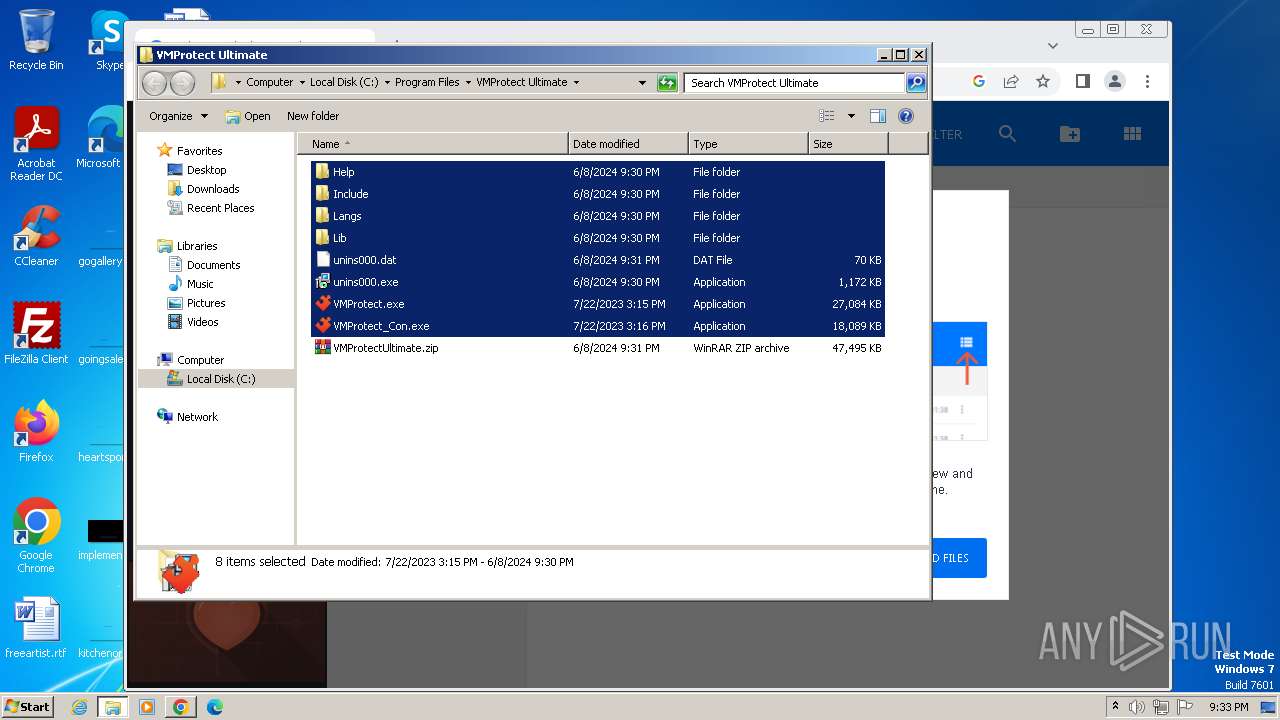This screenshot has height=720, width=1280.
Task: Open the Chrome profile avatar
Action: [1115, 81]
